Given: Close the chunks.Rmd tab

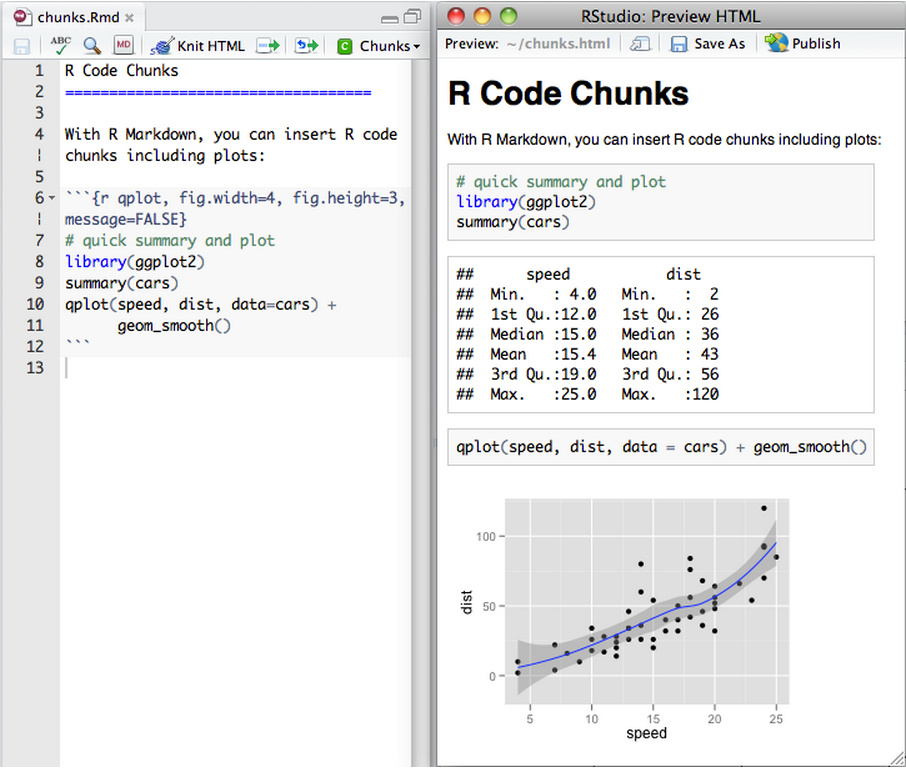Looking at the screenshot, I should (x=130, y=18).
